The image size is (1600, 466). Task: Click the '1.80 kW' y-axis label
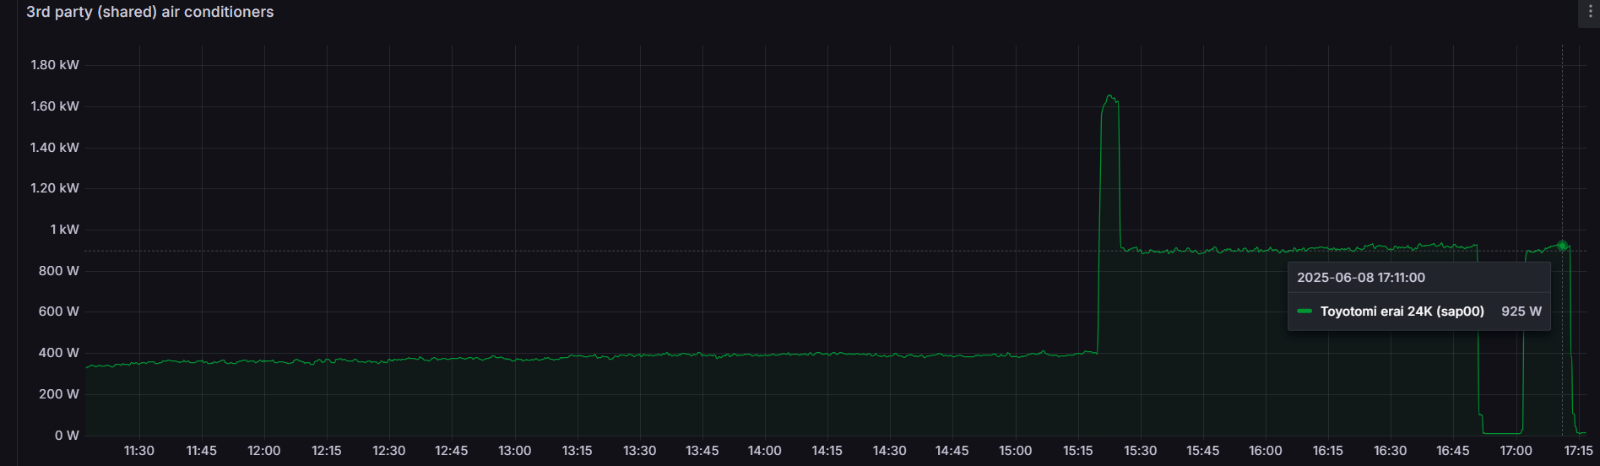pyautogui.click(x=55, y=65)
